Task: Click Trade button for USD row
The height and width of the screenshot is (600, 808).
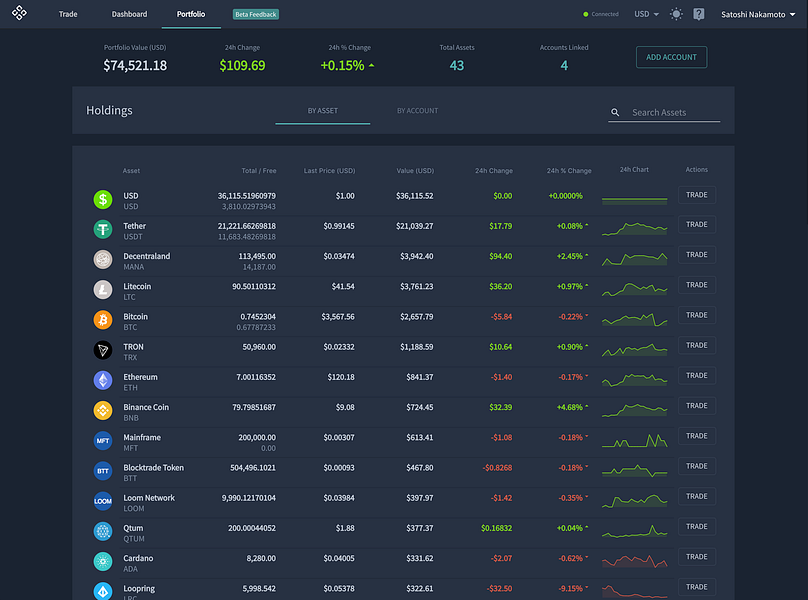Action: pos(697,195)
